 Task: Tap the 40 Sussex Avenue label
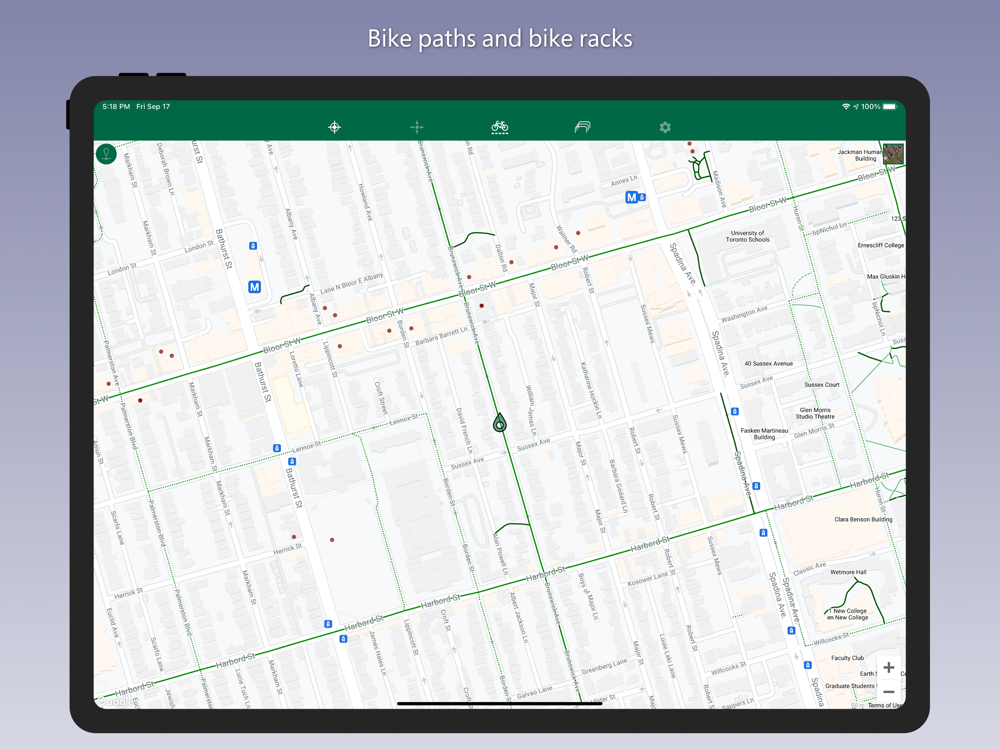pyautogui.click(x=768, y=364)
